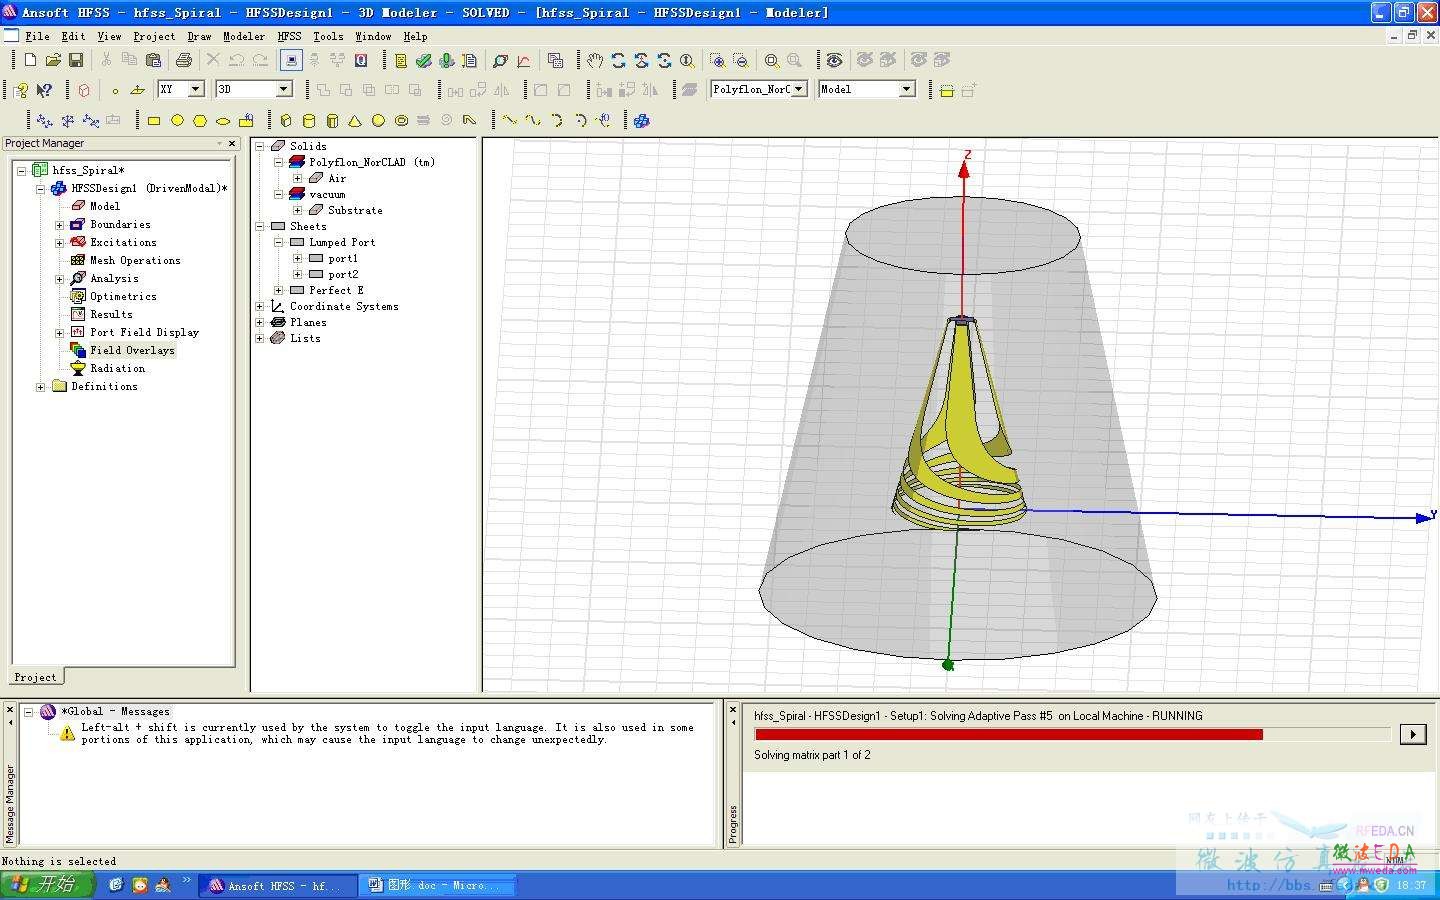The image size is (1440, 900).
Task: Select port2 under Lumped Port
Action: tap(343, 274)
